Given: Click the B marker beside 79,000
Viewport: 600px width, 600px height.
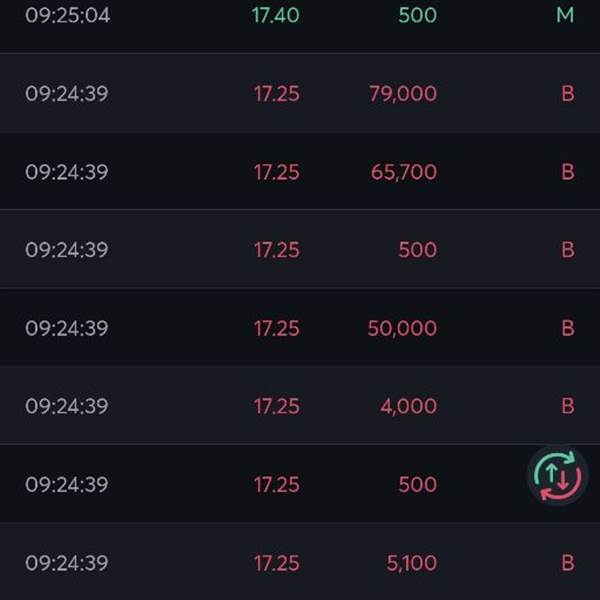Looking at the screenshot, I should [568, 93].
